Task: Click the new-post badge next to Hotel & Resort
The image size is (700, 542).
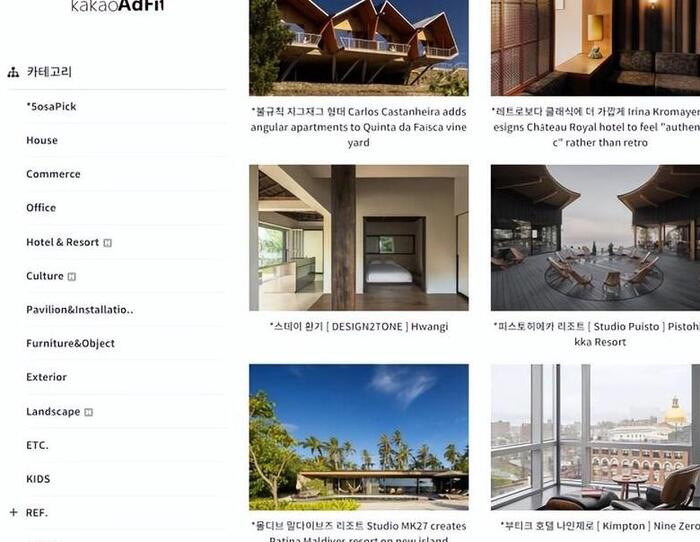Action: (108, 243)
